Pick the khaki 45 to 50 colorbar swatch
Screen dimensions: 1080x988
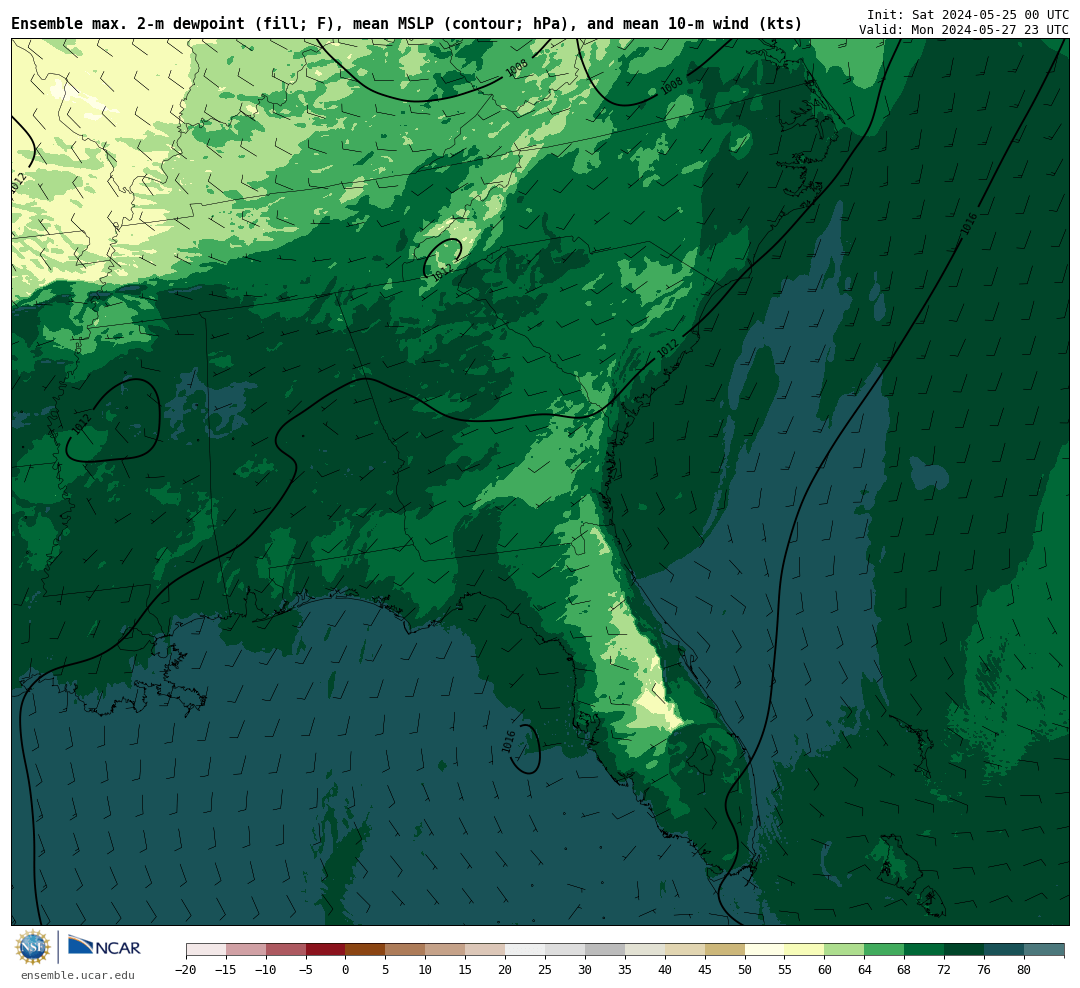pos(725,950)
